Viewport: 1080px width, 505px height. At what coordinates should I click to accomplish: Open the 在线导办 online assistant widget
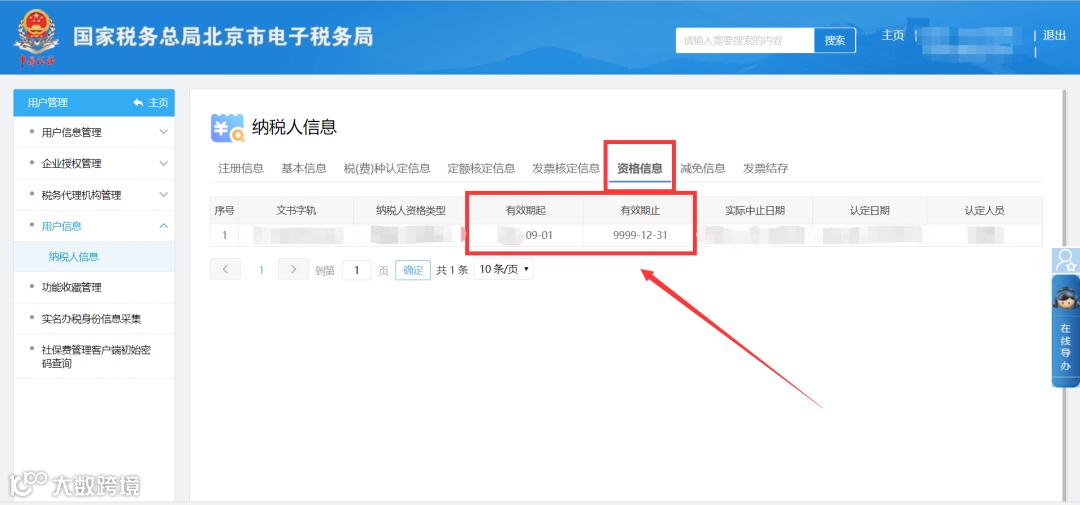[x=1066, y=331]
